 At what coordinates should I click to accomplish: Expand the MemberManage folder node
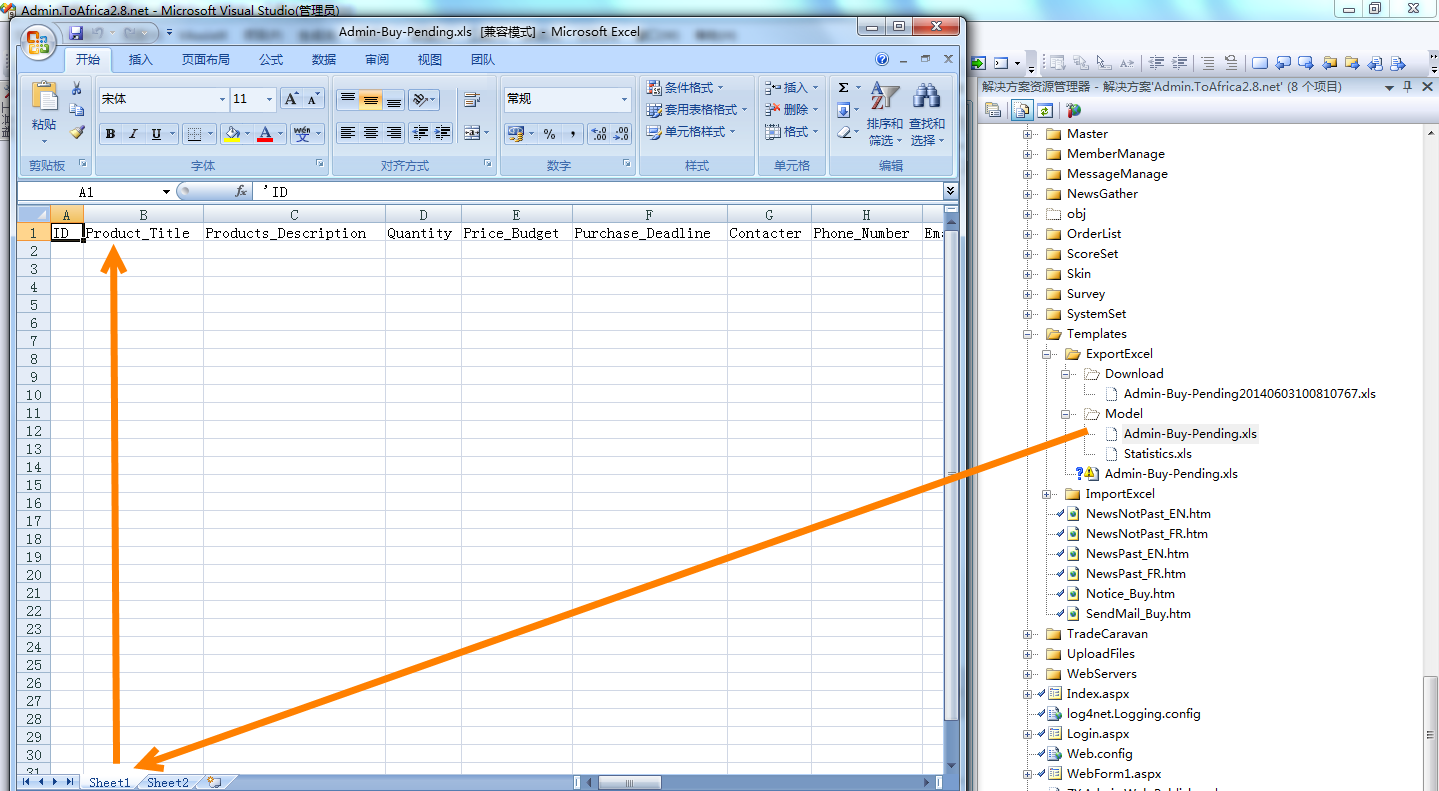(x=1028, y=154)
